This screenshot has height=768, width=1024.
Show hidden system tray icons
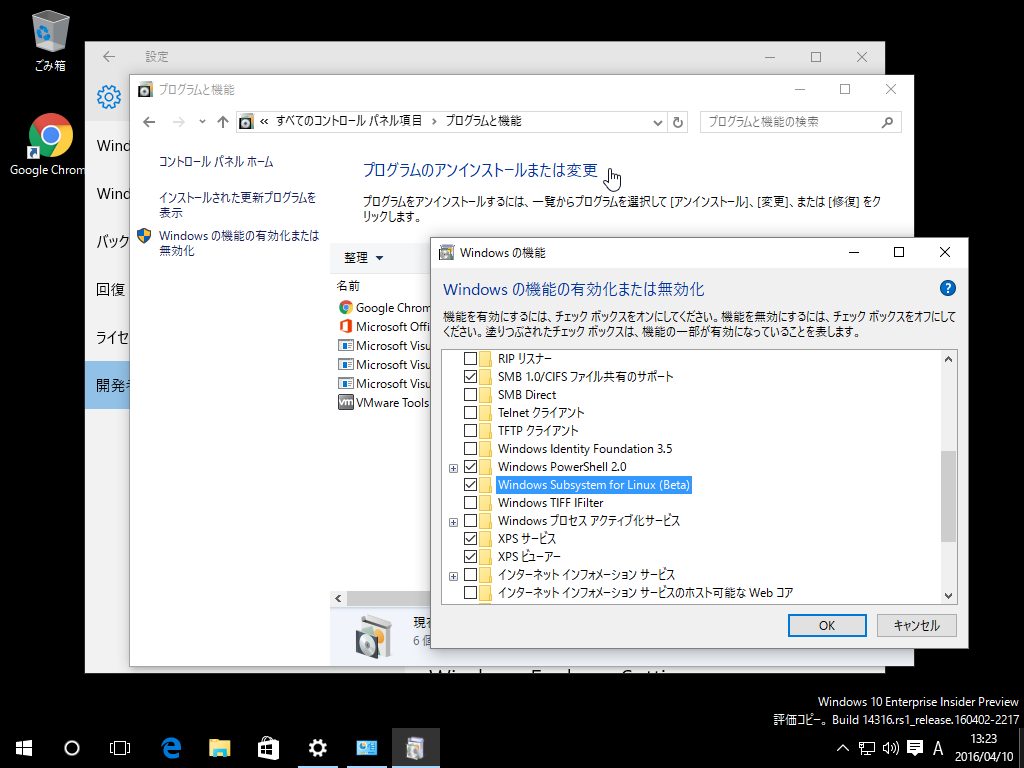tap(842, 748)
